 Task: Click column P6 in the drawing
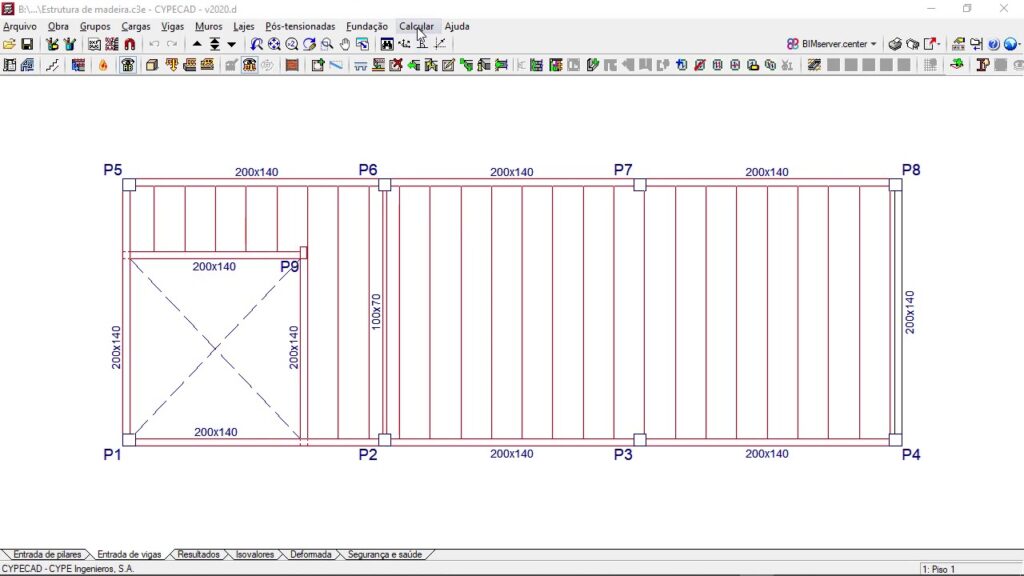click(384, 184)
